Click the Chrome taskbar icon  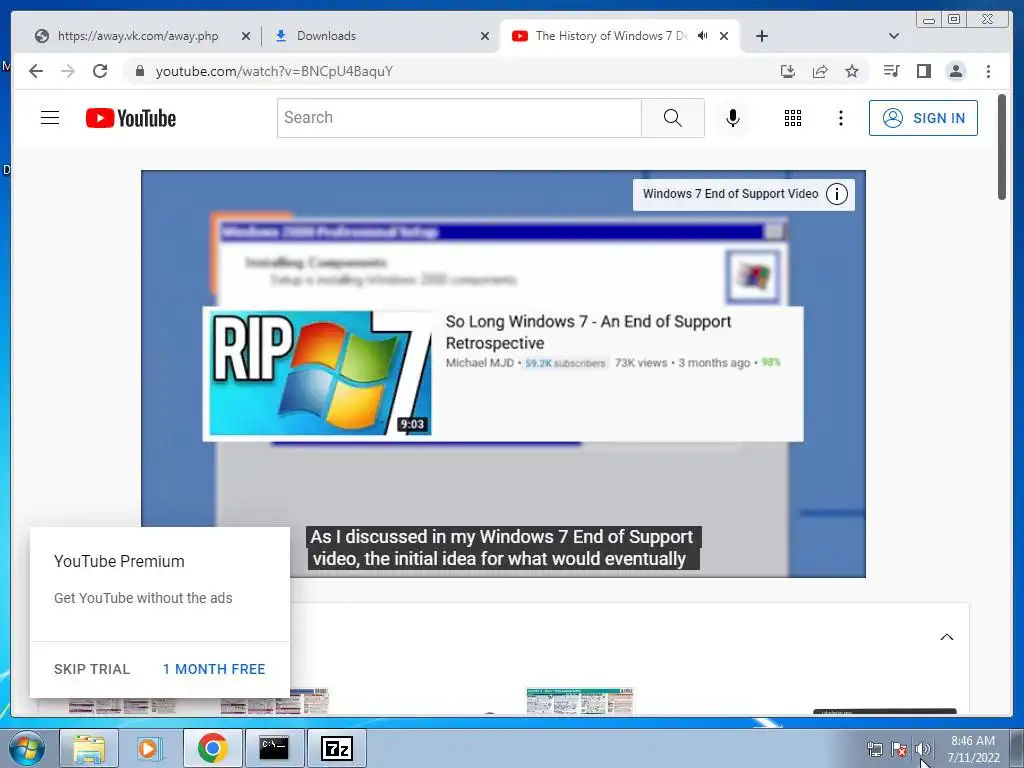pyautogui.click(x=212, y=748)
